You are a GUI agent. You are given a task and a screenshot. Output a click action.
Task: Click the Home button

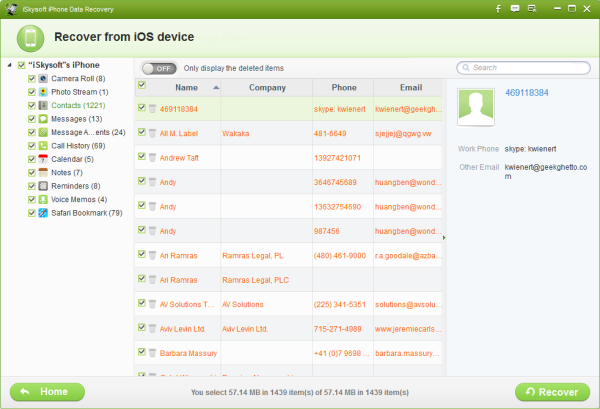[47, 392]
